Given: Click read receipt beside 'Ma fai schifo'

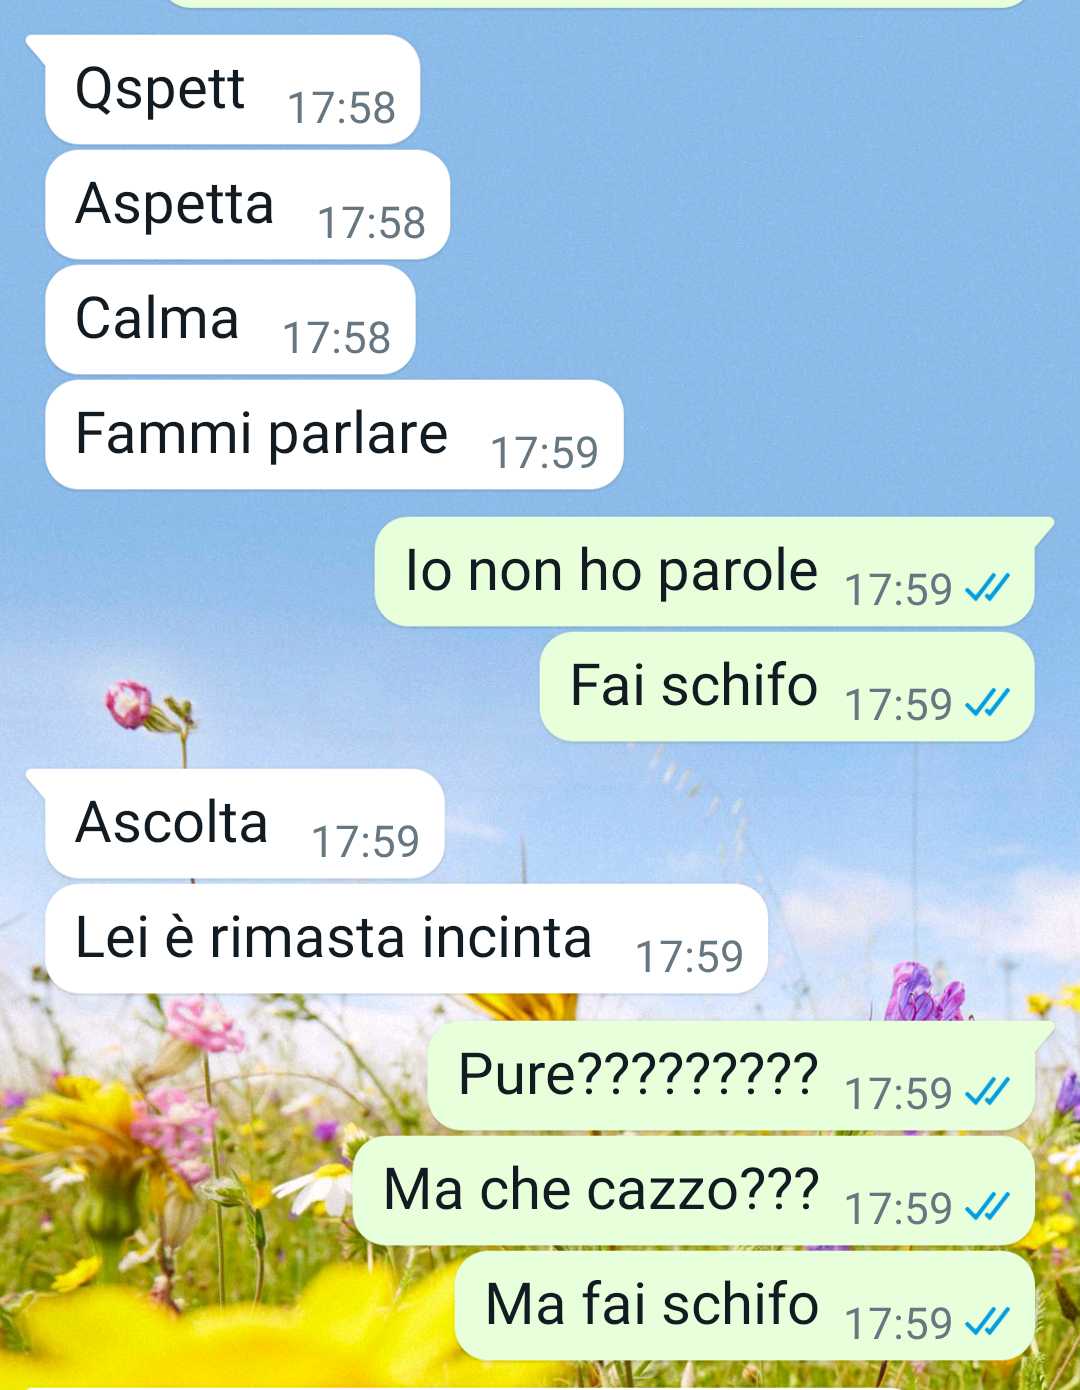Looking at the screenshot, I should click(986, 1322).
